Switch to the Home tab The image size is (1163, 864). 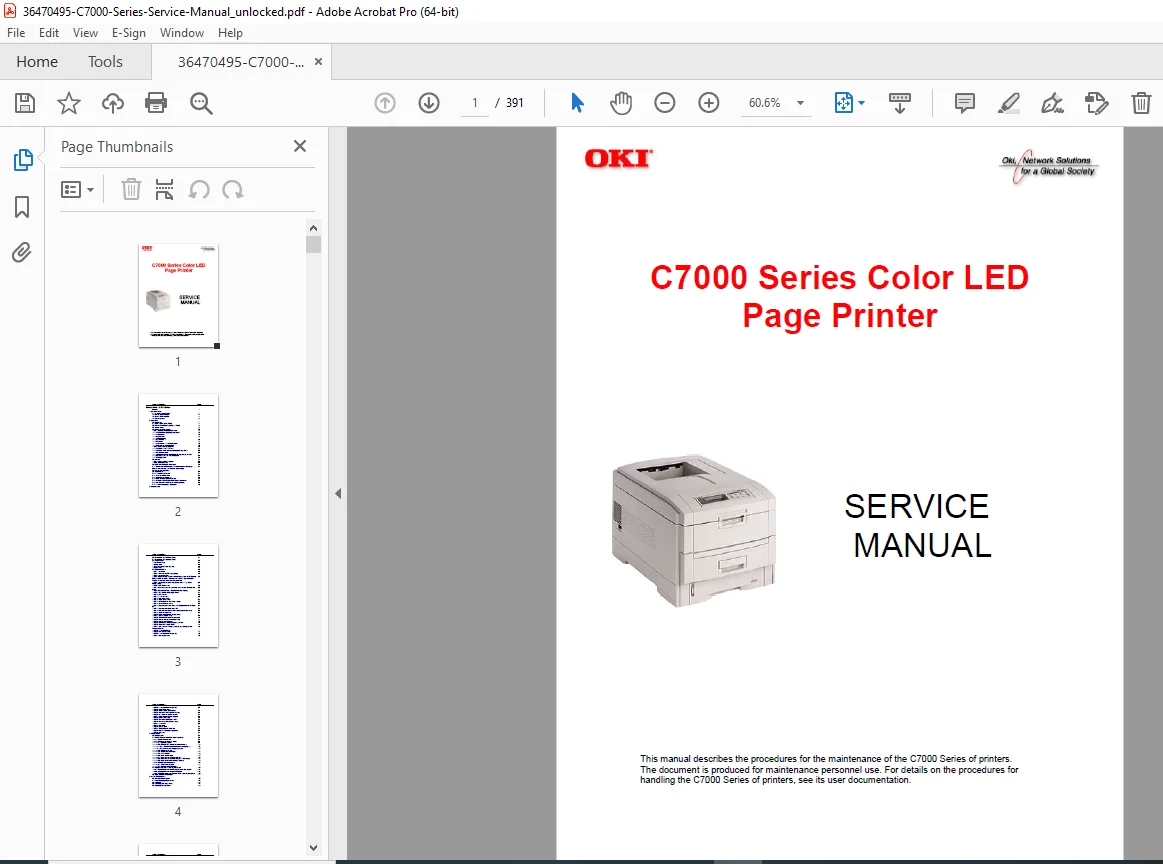coord(37,62)
